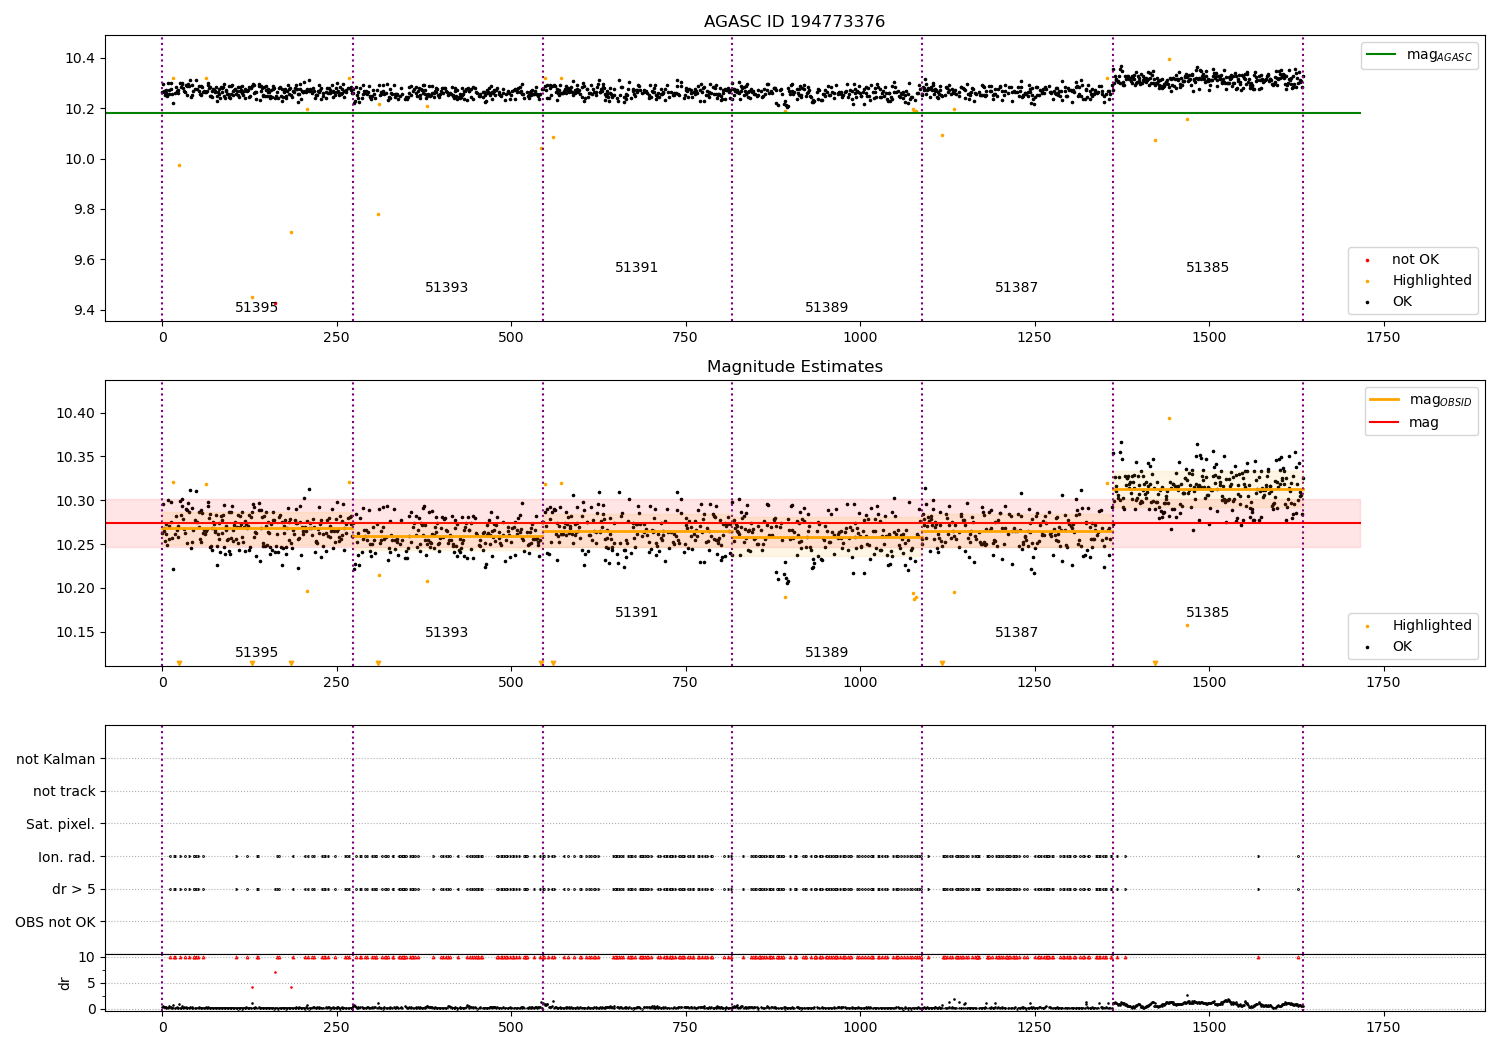
Task: Click dr axis tick 5 in bottom panel
Action: coord(92,984)
